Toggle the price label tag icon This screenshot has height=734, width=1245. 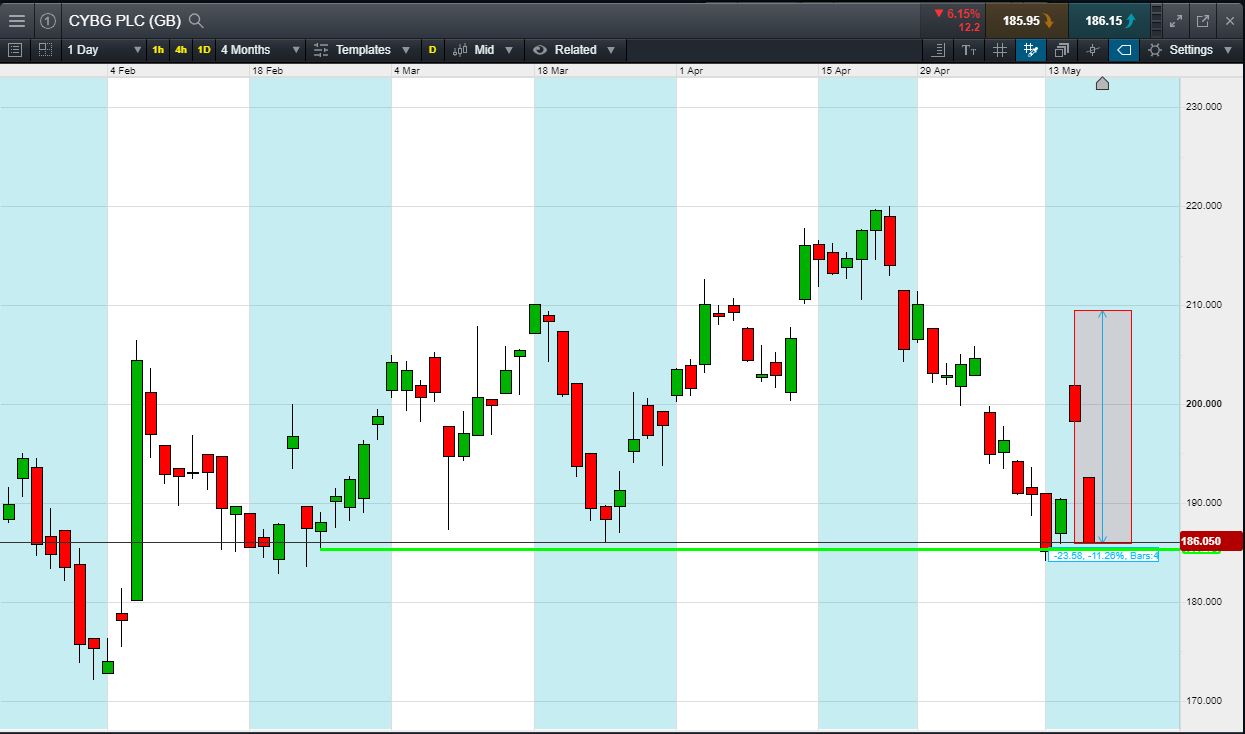[1124, 49]
